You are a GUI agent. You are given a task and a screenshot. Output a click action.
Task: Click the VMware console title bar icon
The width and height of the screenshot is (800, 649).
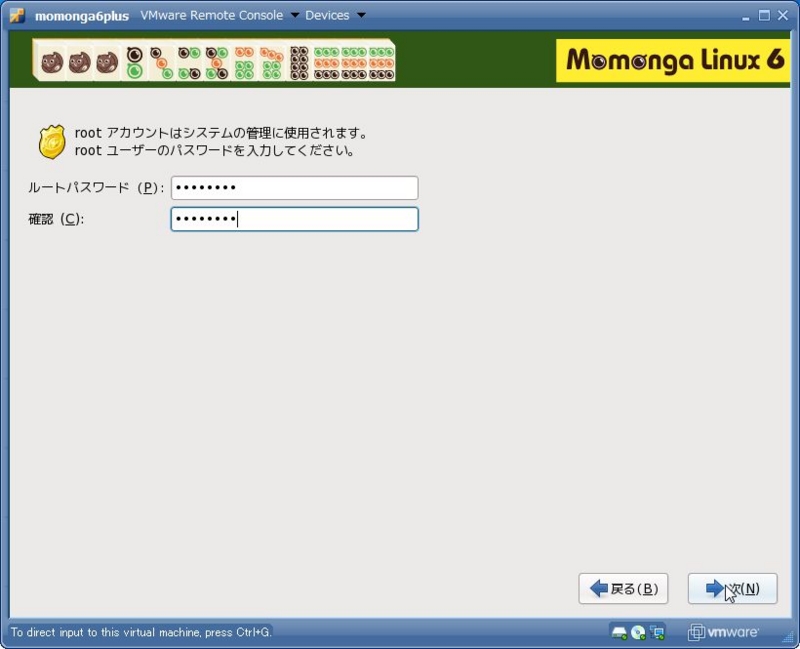click(x=17, y=15)
